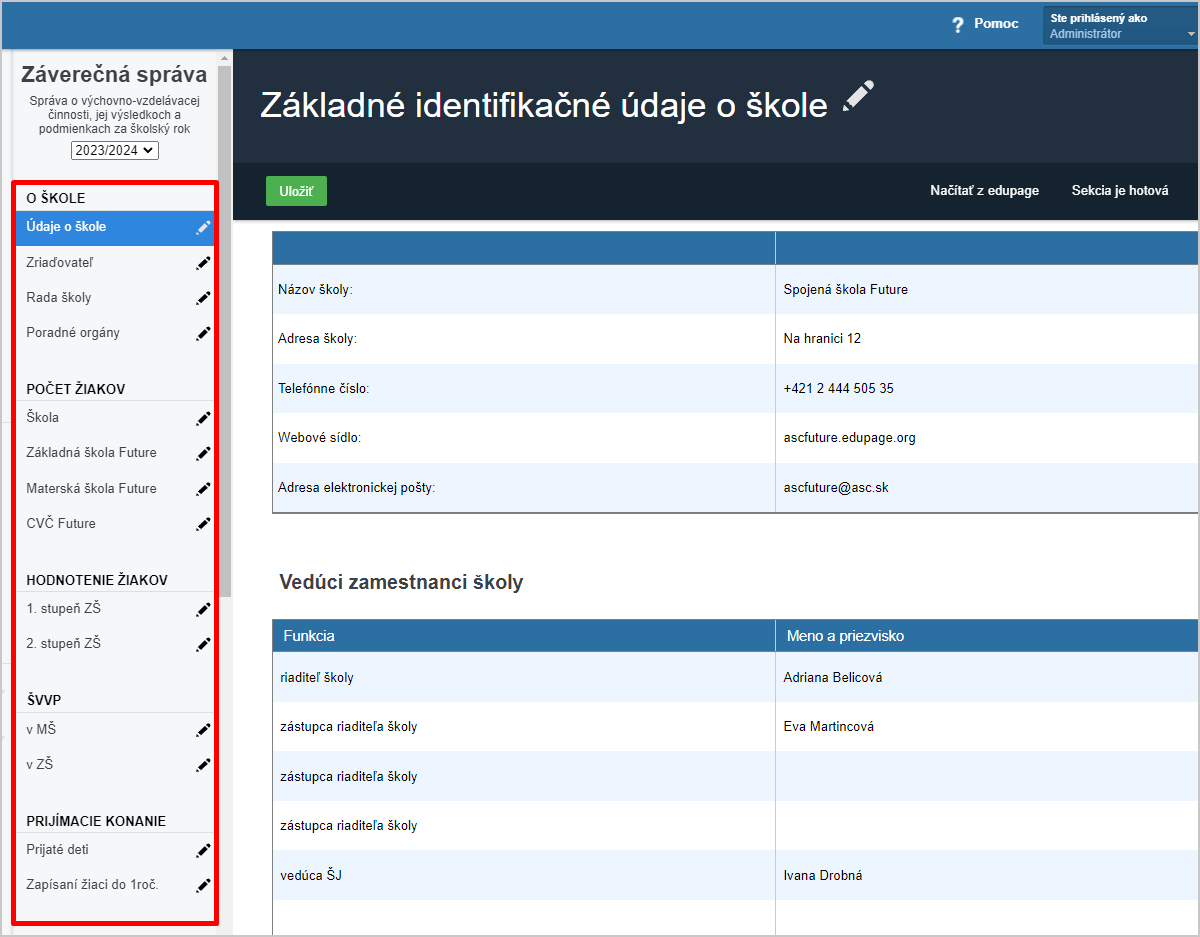Click pencil icon next to CVČ Future
The height and width of the screenshot is (937, 1200).
(203, 524)
